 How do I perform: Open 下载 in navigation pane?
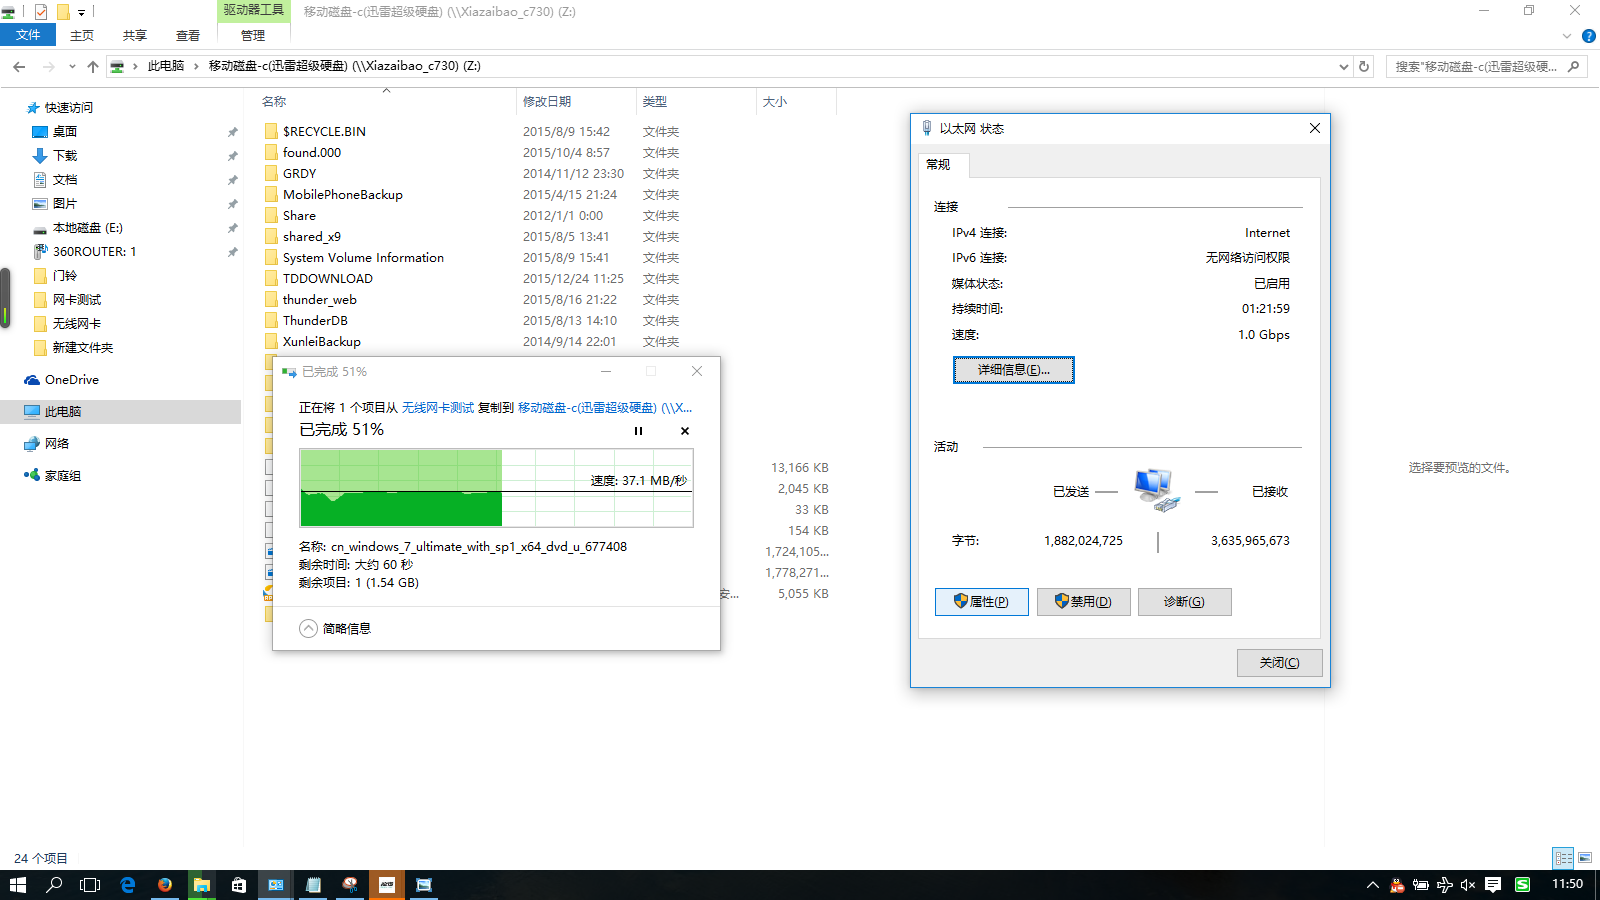[65, 155]
